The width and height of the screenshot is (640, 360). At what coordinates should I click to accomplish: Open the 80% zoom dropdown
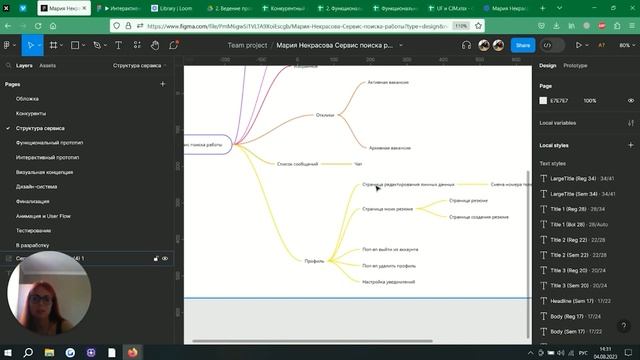click(x=627, y=45)
